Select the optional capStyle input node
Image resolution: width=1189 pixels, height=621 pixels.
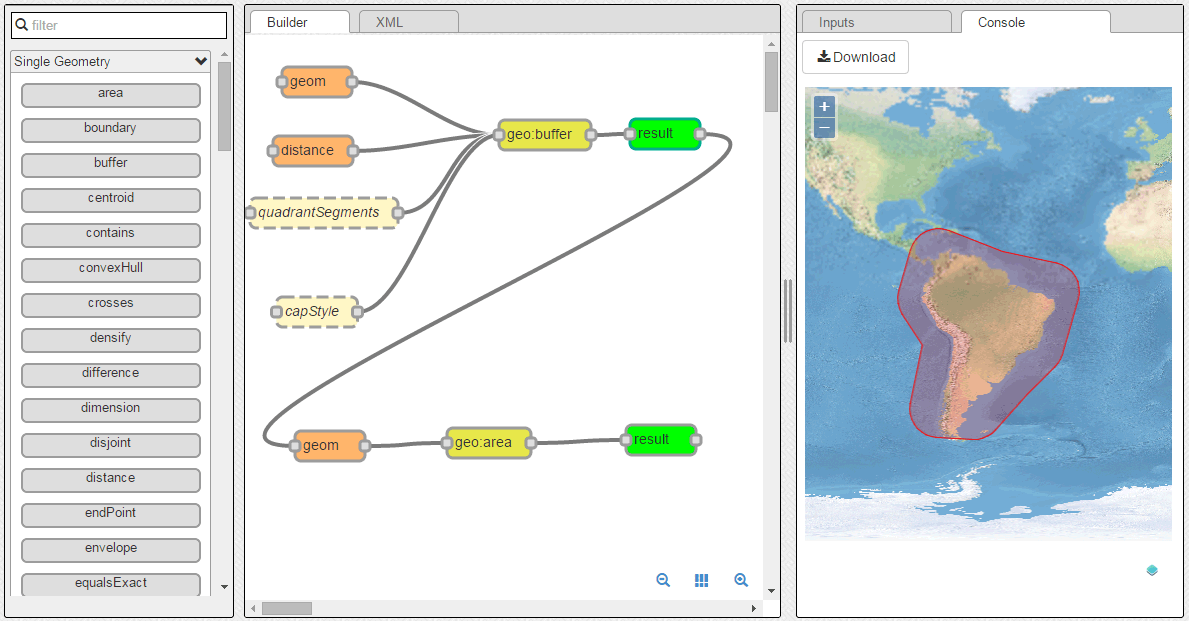click(315, 312)
